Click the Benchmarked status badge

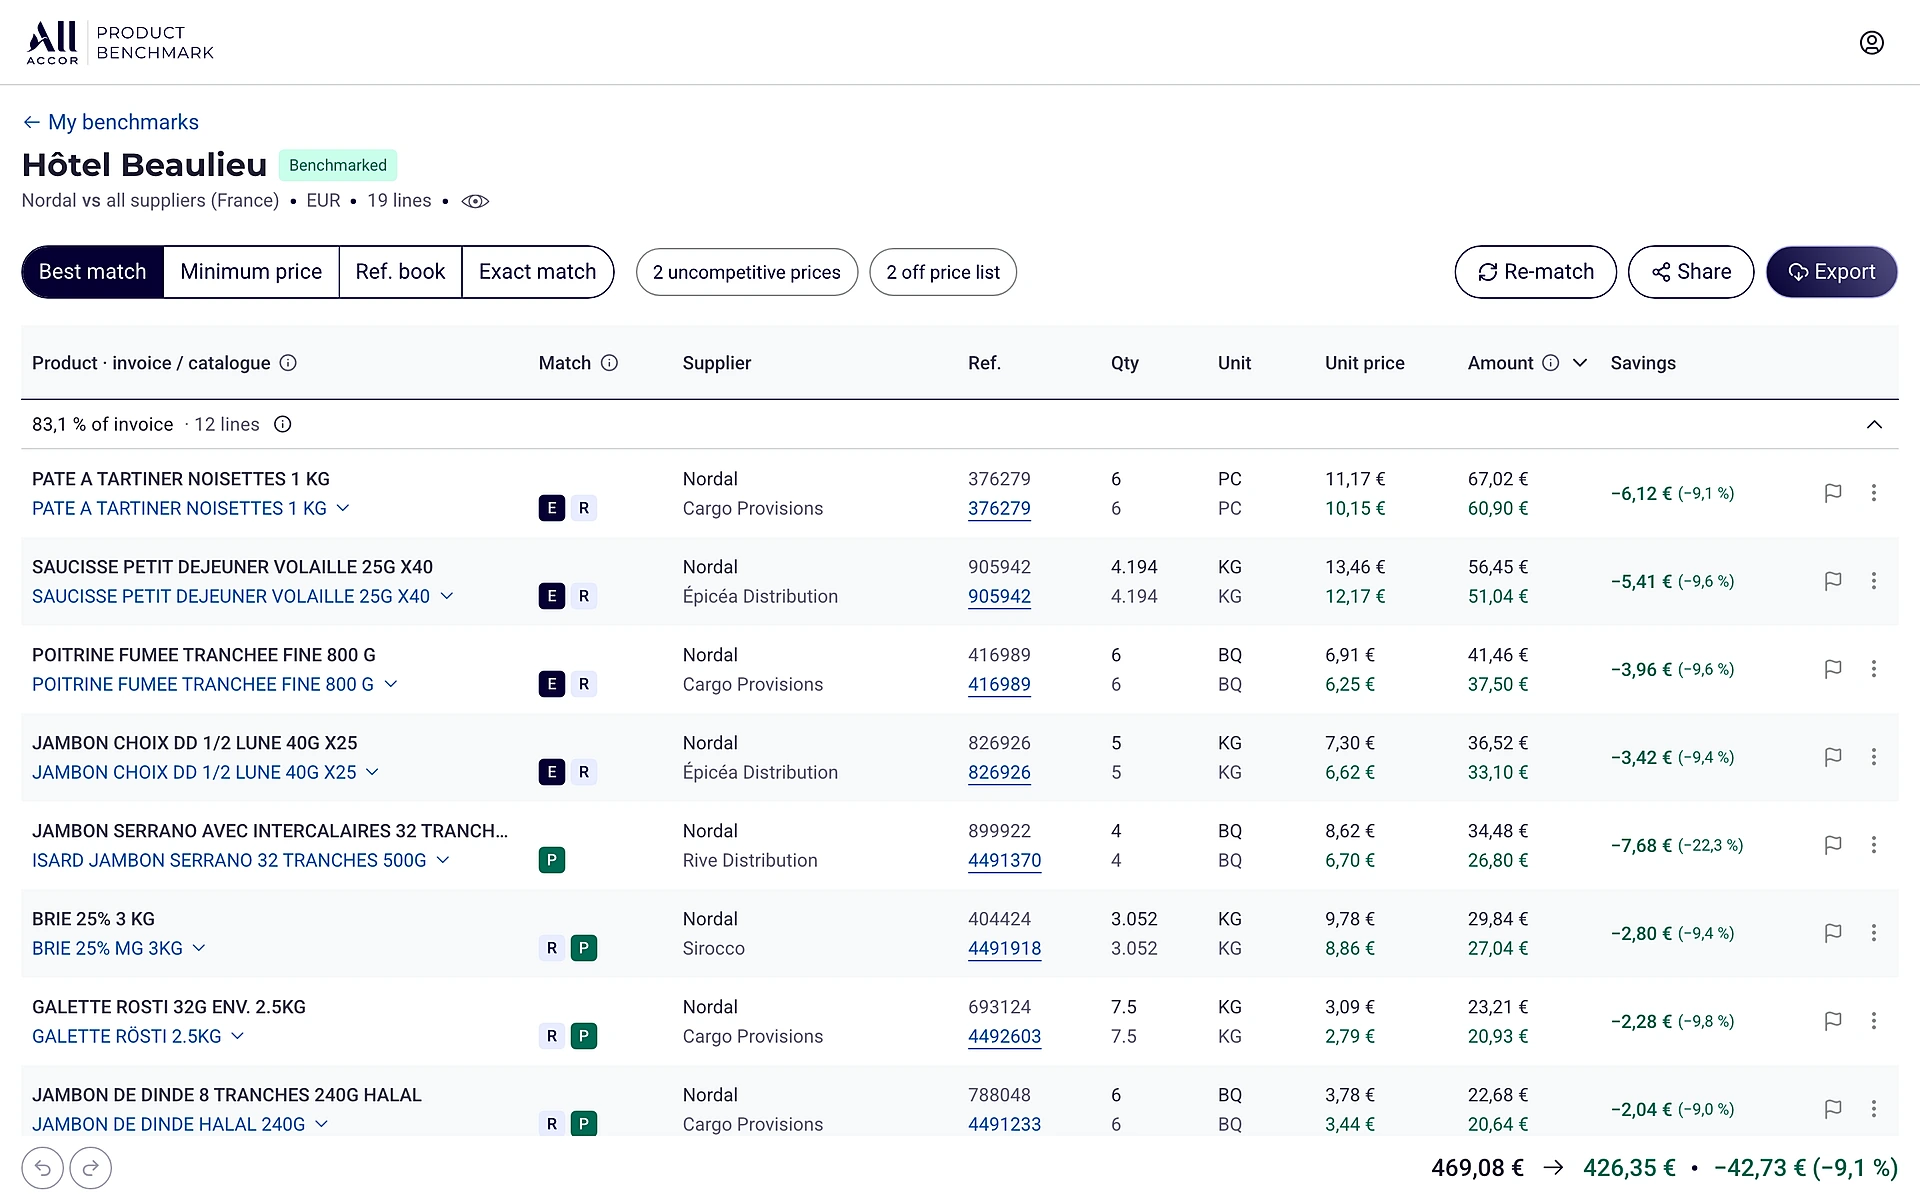pos(338,165)
